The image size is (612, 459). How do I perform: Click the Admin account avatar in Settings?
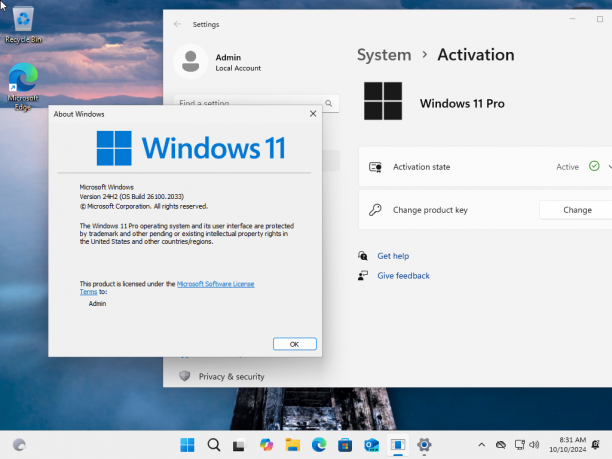[190, 62]
